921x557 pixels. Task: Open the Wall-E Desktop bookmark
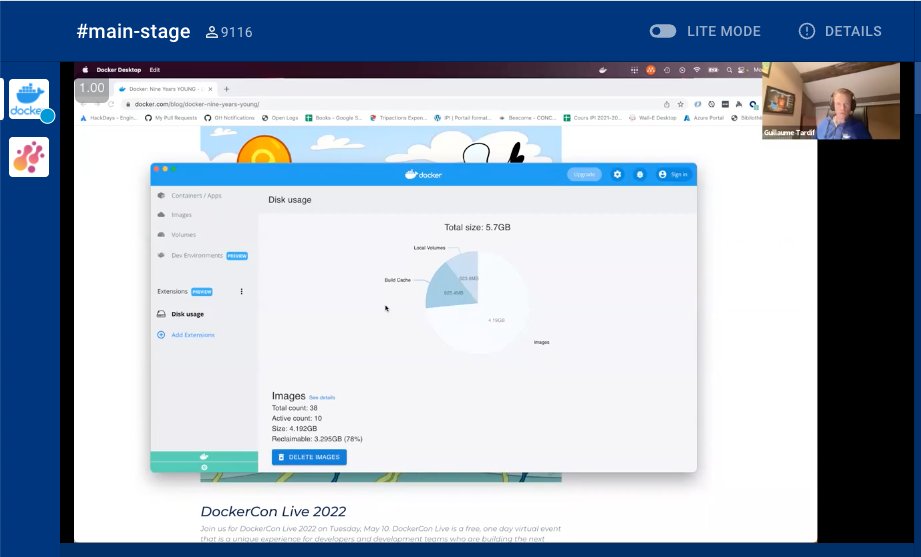[653, 118]
